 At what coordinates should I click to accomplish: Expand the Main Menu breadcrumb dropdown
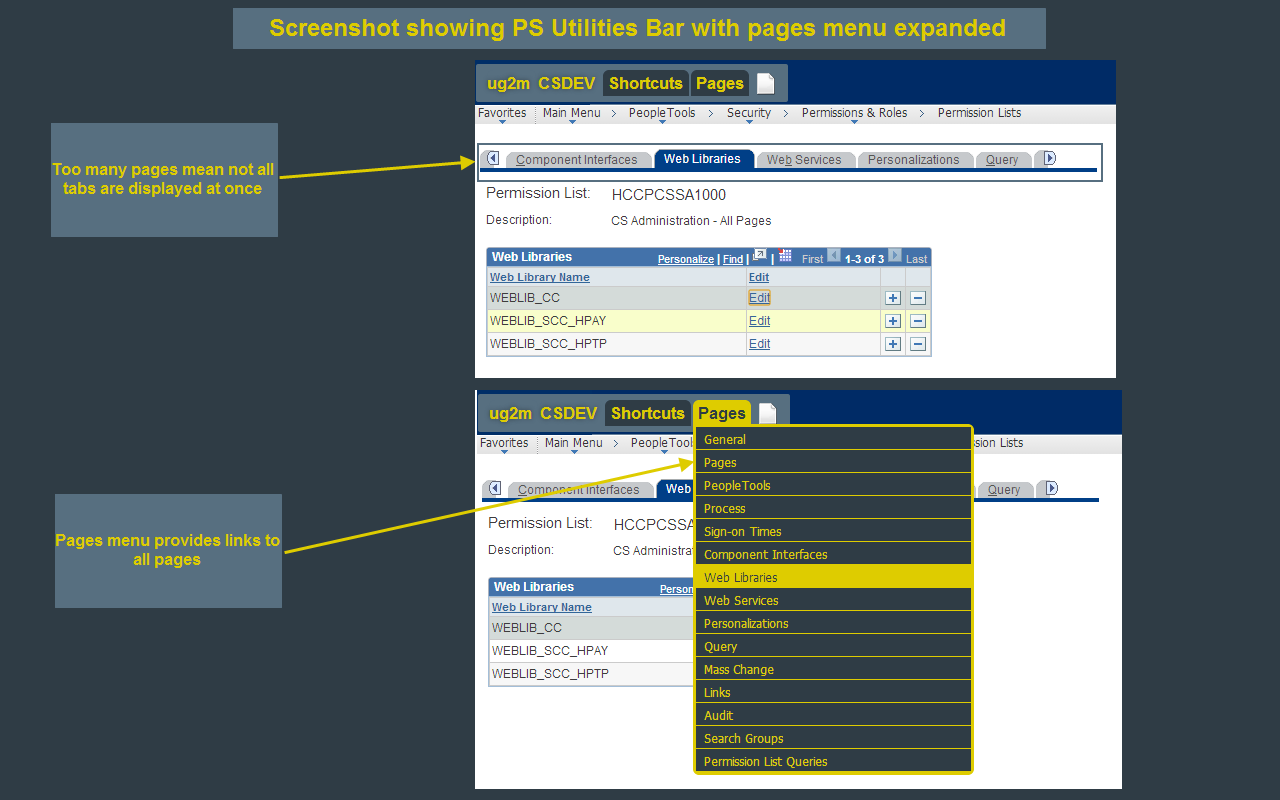click(x=572, y=122)
